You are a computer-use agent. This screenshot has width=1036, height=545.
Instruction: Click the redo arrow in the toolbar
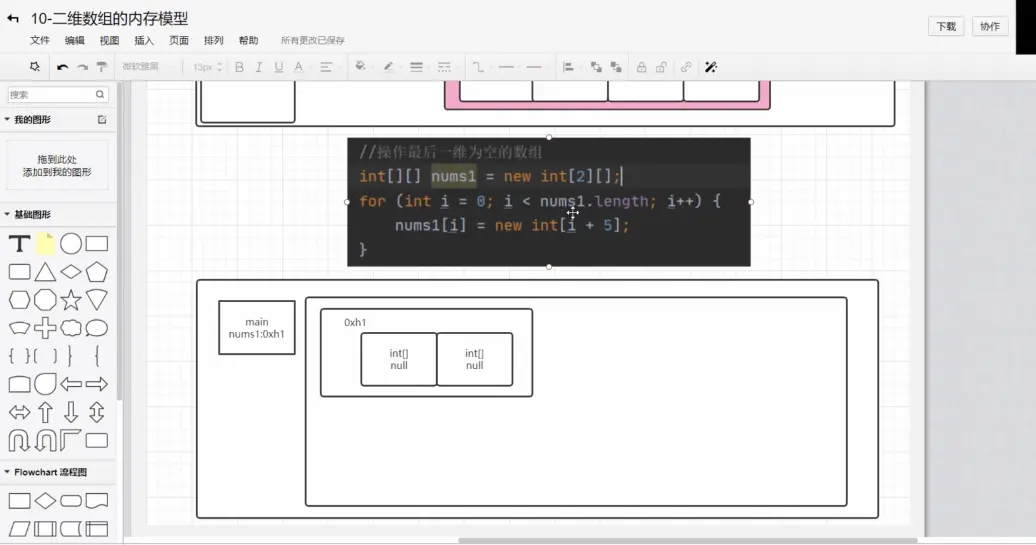(x=82, y=67)
